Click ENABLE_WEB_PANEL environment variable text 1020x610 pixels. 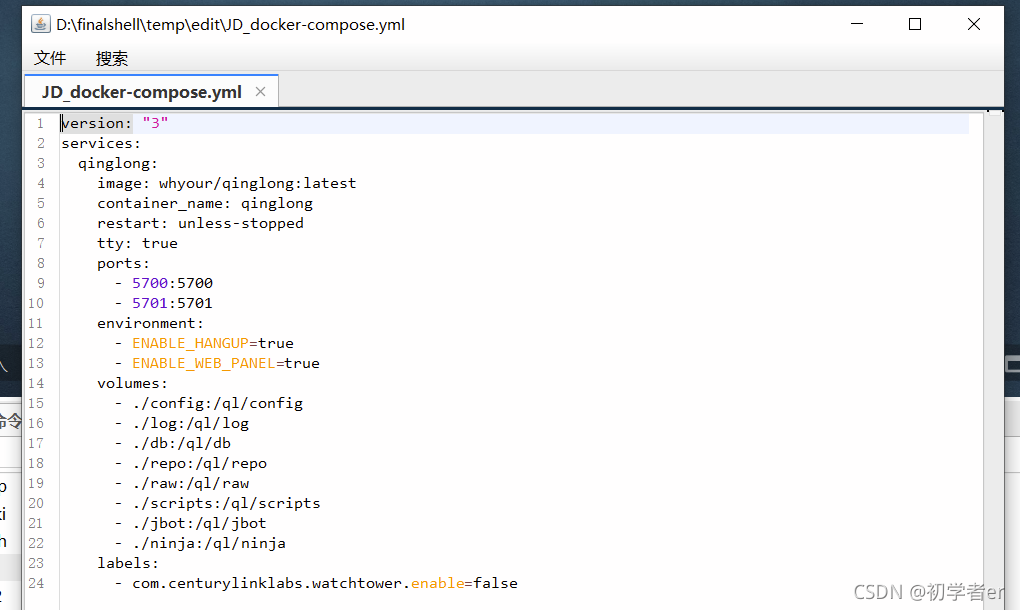click(204, 364)
